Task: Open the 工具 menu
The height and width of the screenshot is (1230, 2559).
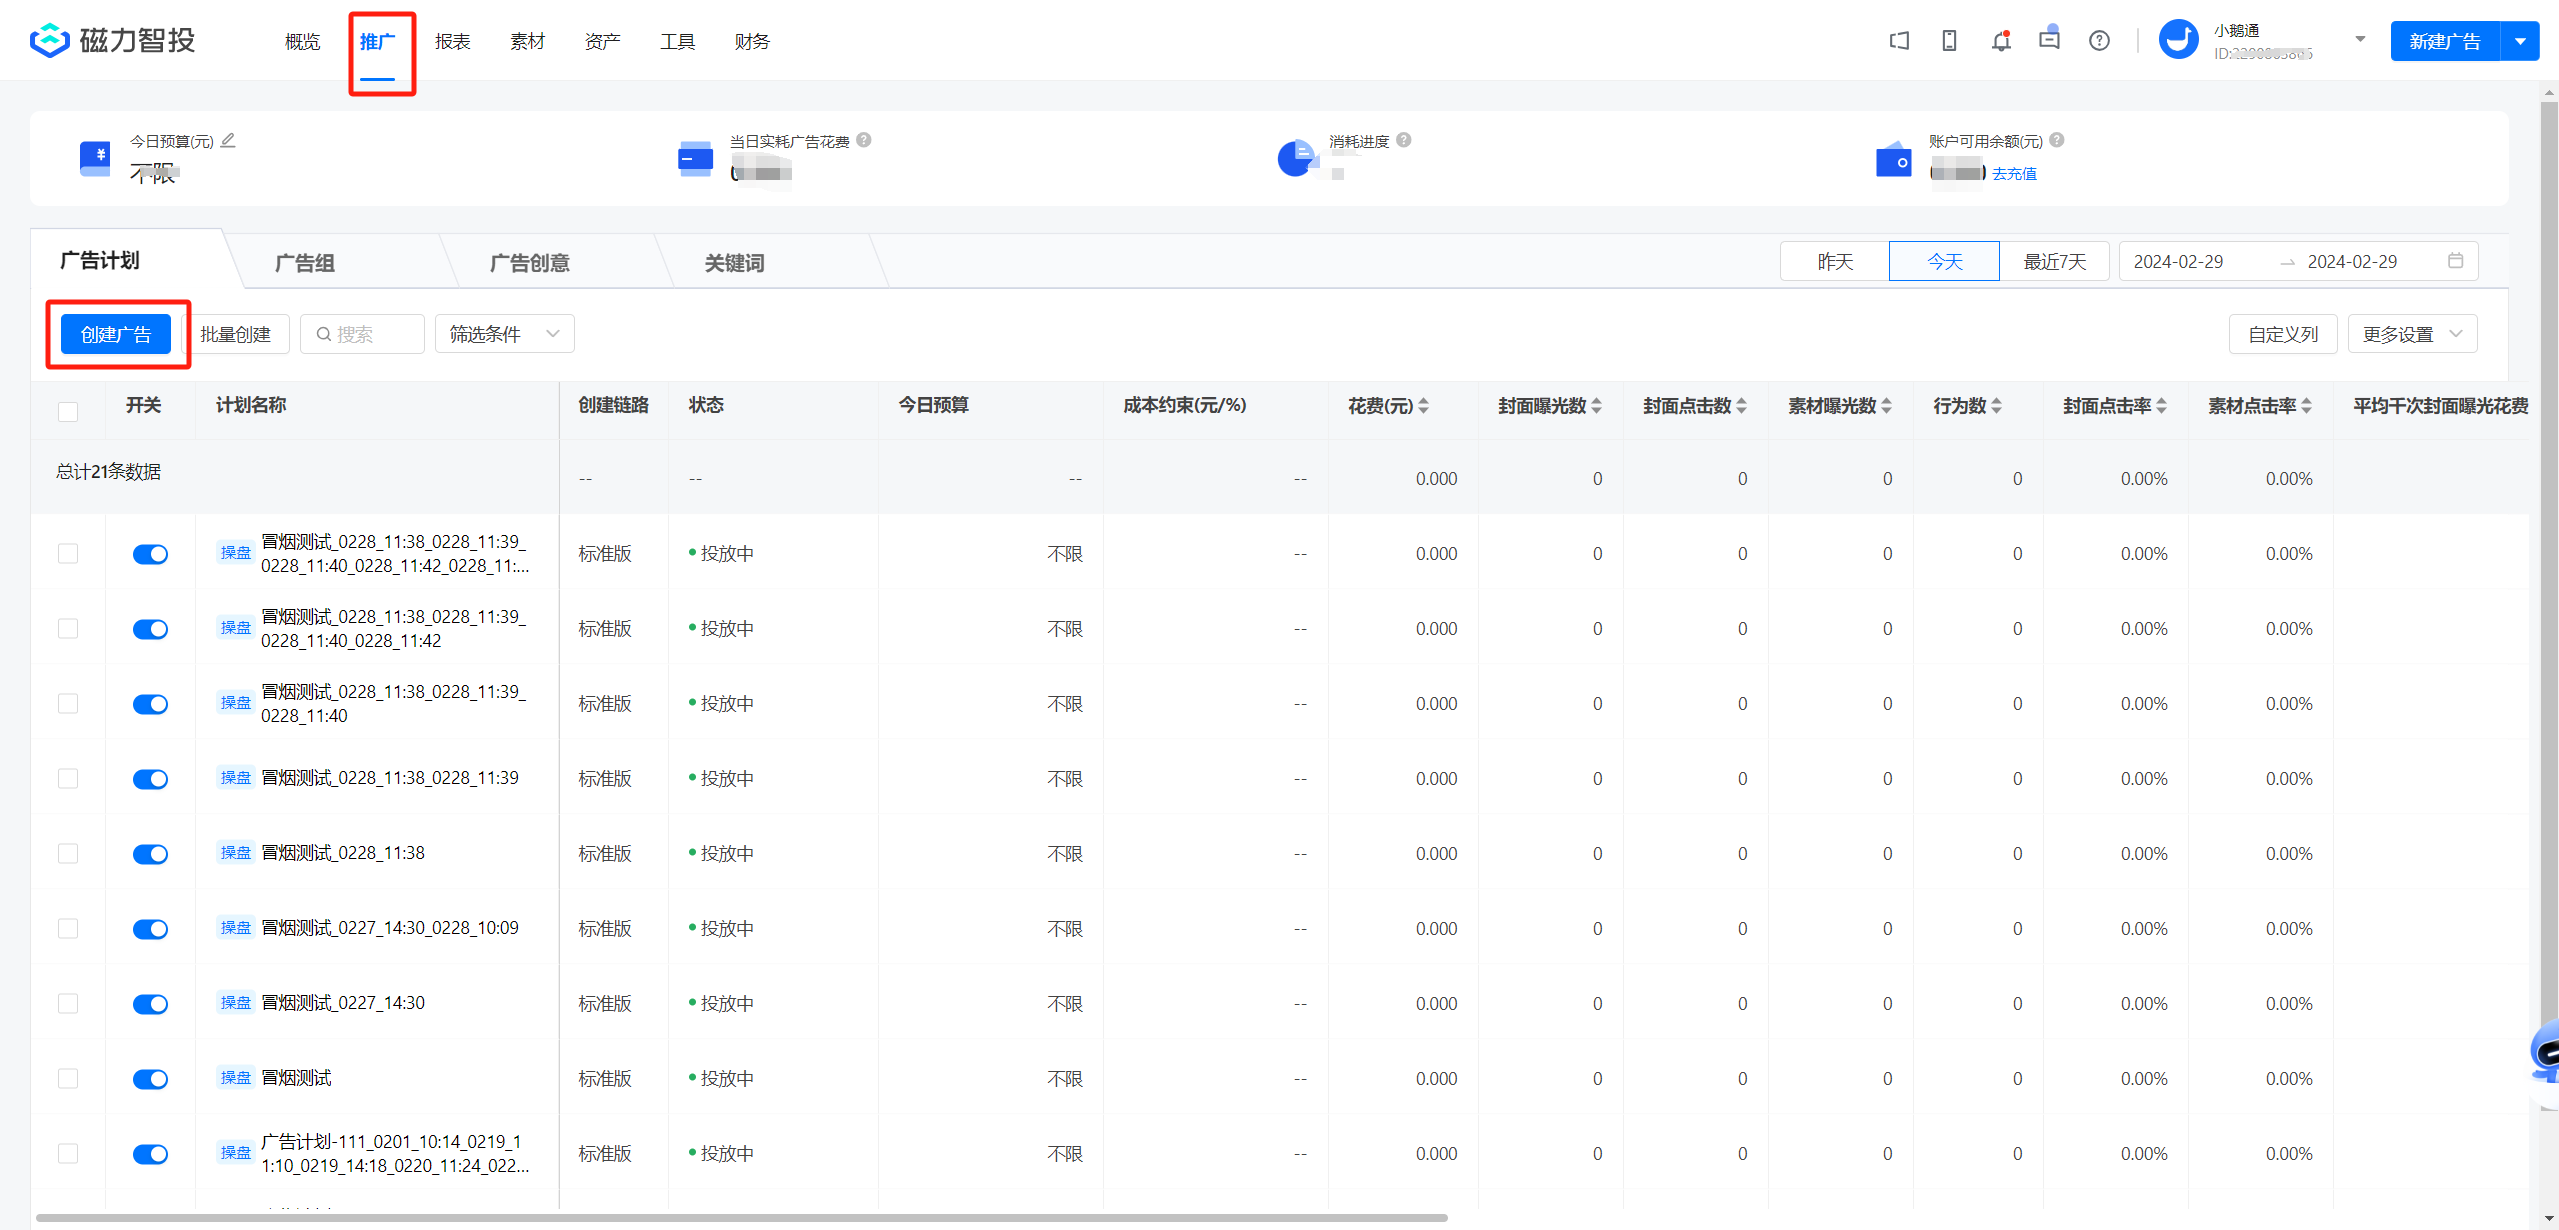Action: 677,41
